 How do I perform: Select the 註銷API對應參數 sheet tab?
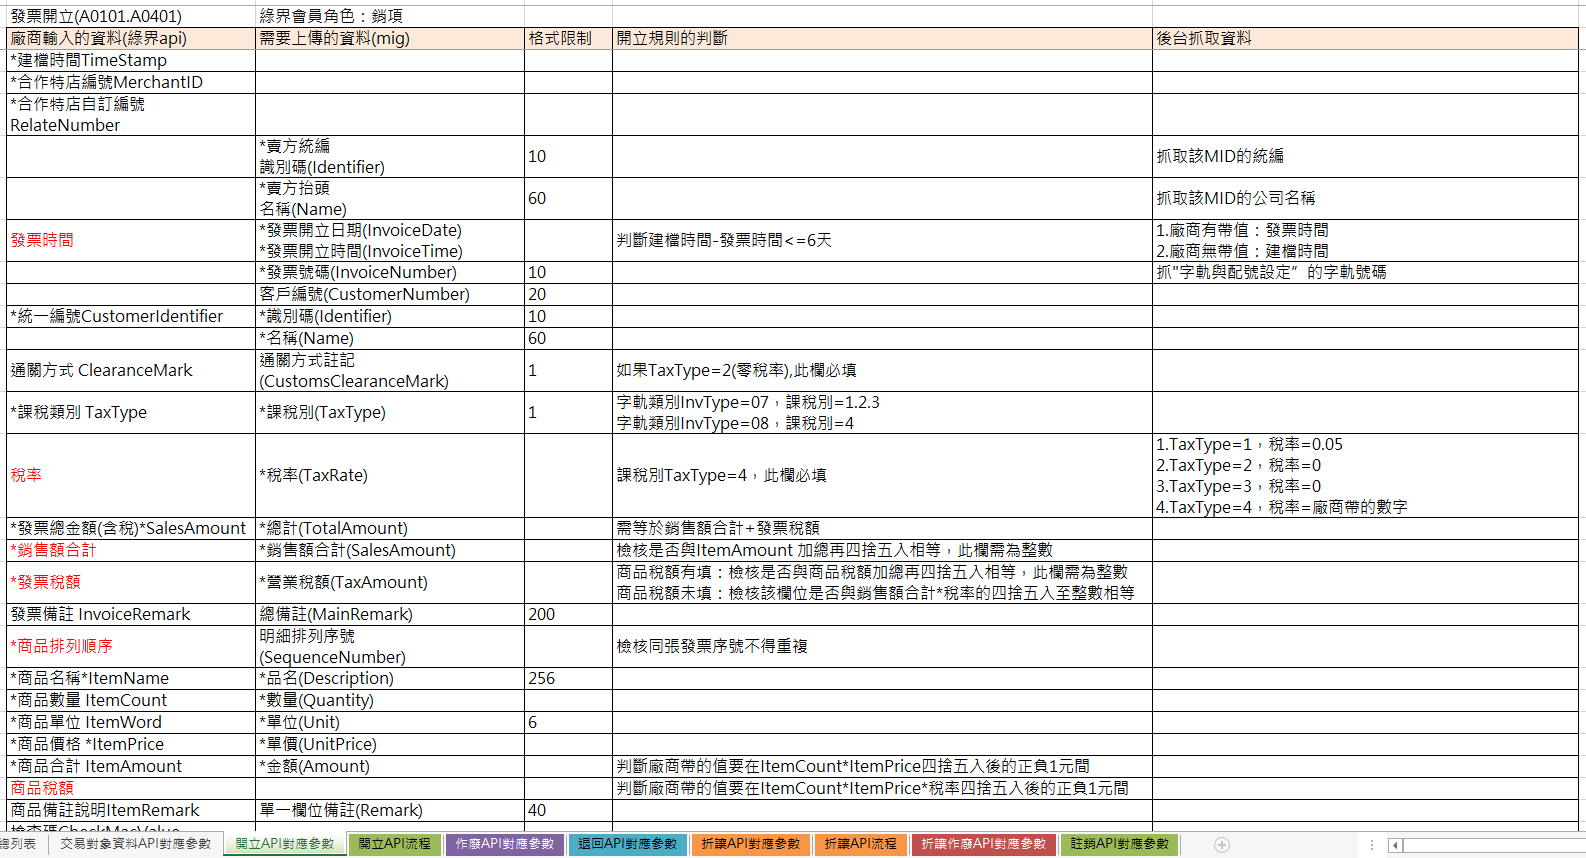click(1119, 844)
